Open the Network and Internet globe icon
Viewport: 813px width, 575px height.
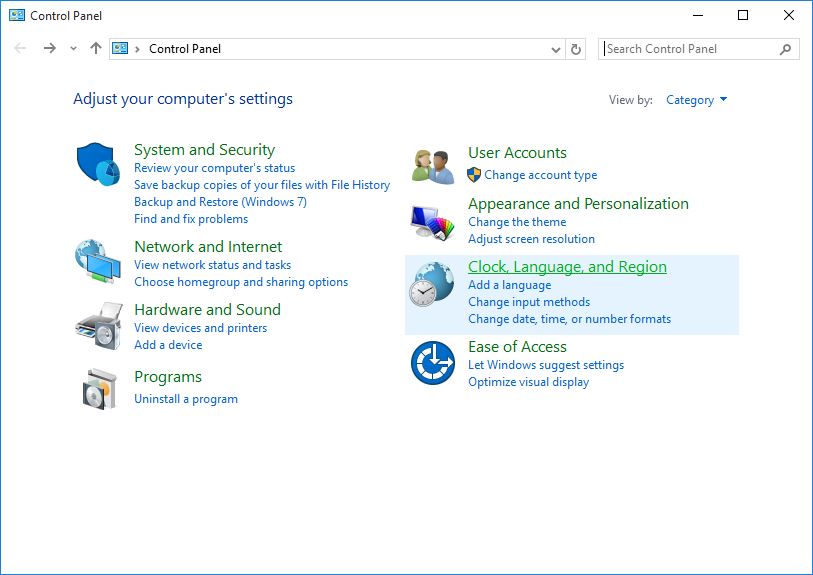98,261
